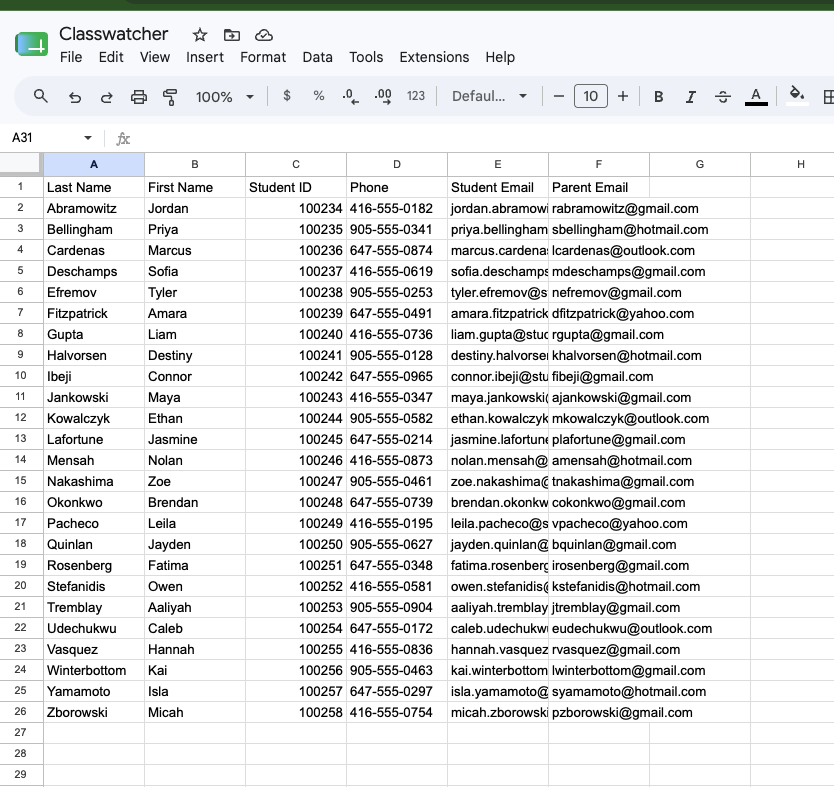Decrease font size with minus button
Viewport: 834px width, 787px height.
coord(558,96)
